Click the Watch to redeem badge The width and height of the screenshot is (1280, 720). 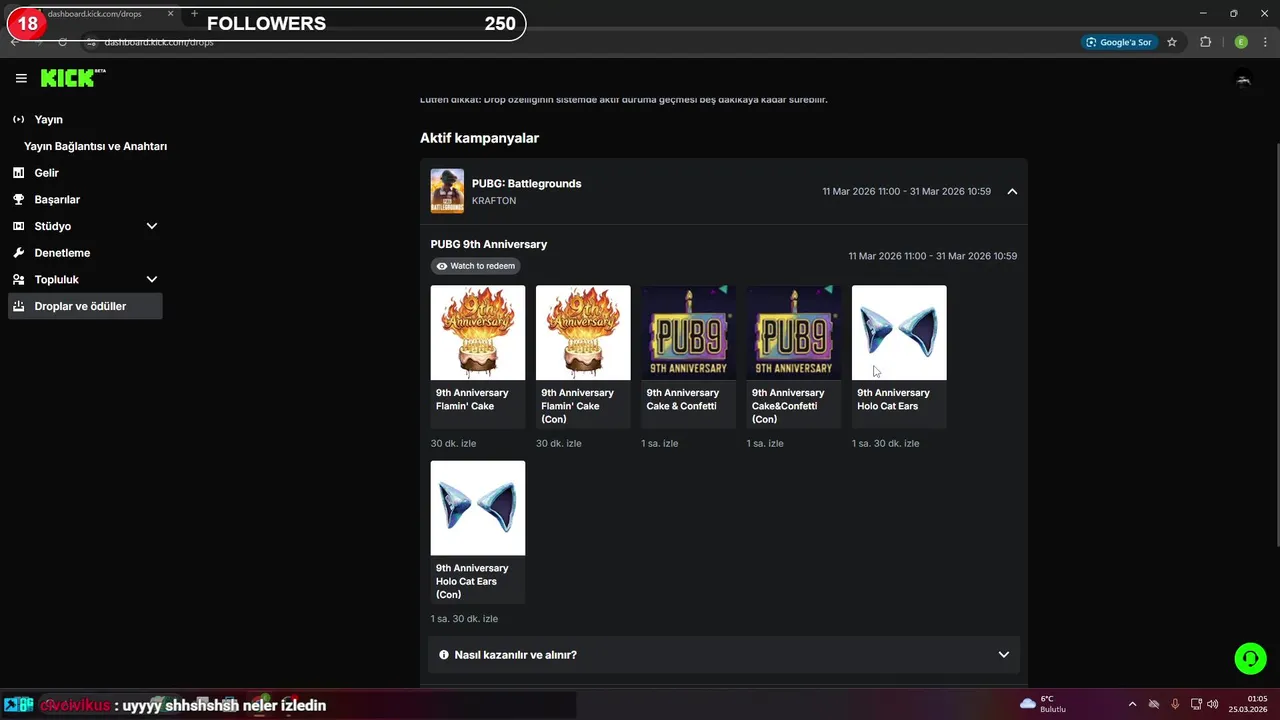476,266
